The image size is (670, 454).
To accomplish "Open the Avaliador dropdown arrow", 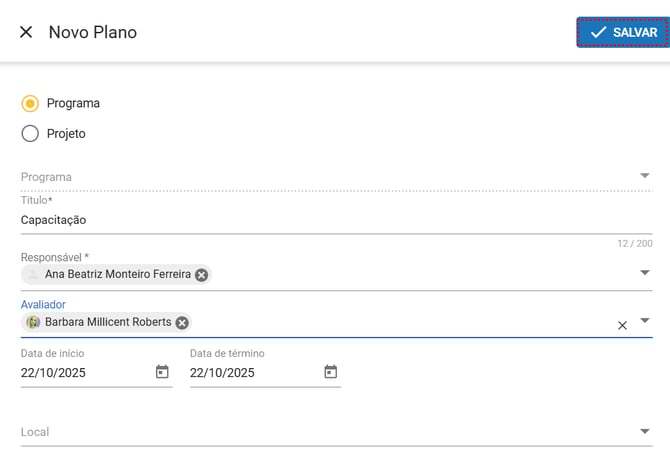I will [x=645, y=320].
